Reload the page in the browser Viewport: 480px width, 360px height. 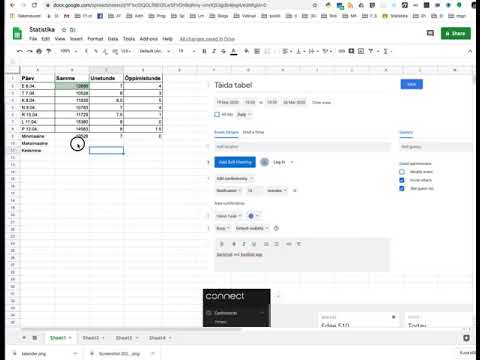pyautogui.click(x=35, y=5)
